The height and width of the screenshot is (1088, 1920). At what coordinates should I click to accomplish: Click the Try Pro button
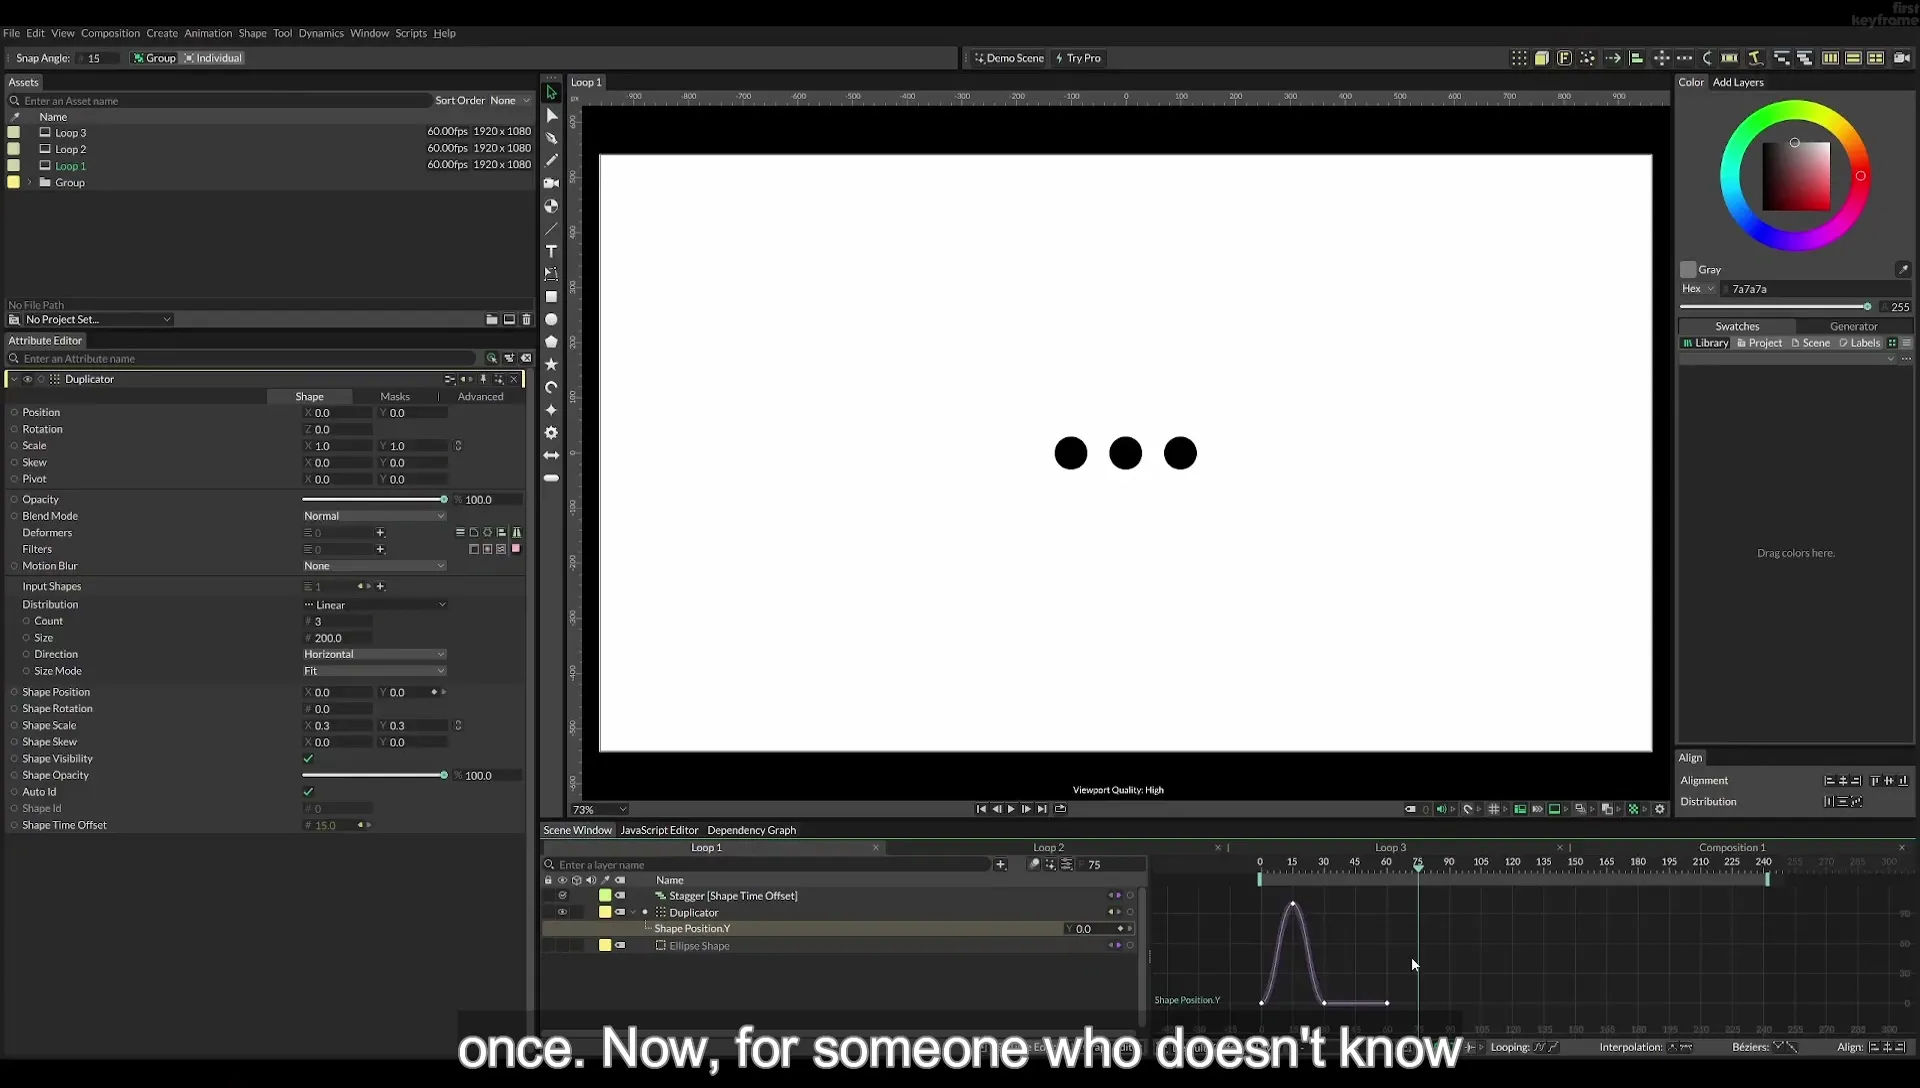(x=1078, y=58)
